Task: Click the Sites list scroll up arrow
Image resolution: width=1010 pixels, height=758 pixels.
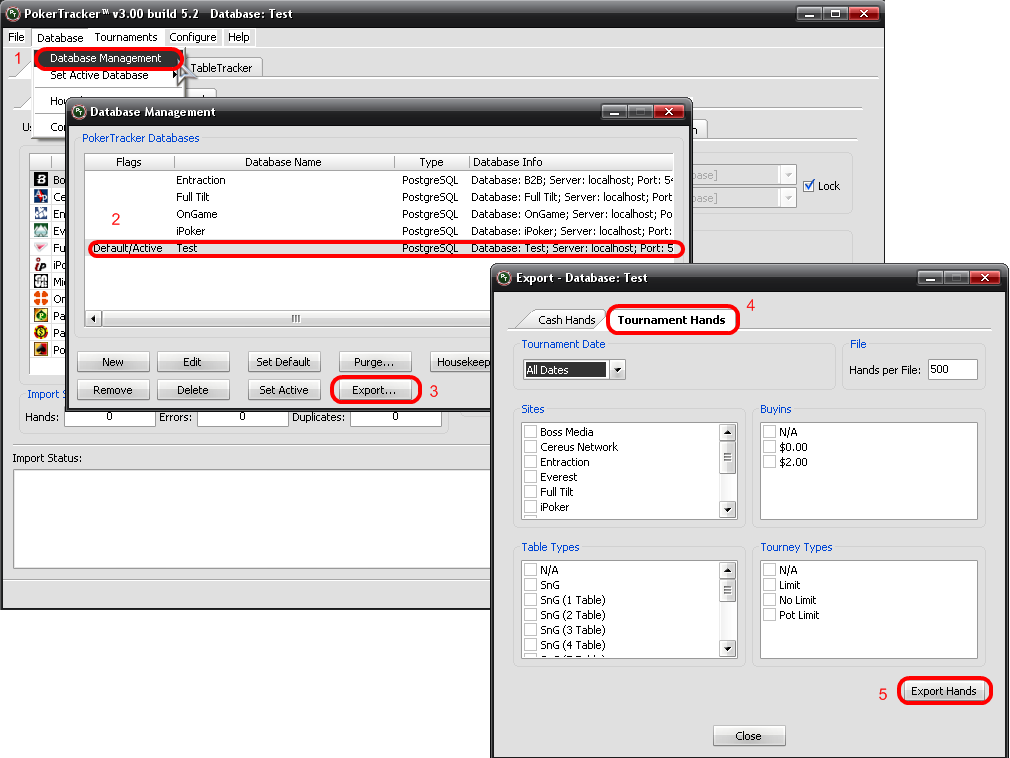Action: (x=727, y=432)
